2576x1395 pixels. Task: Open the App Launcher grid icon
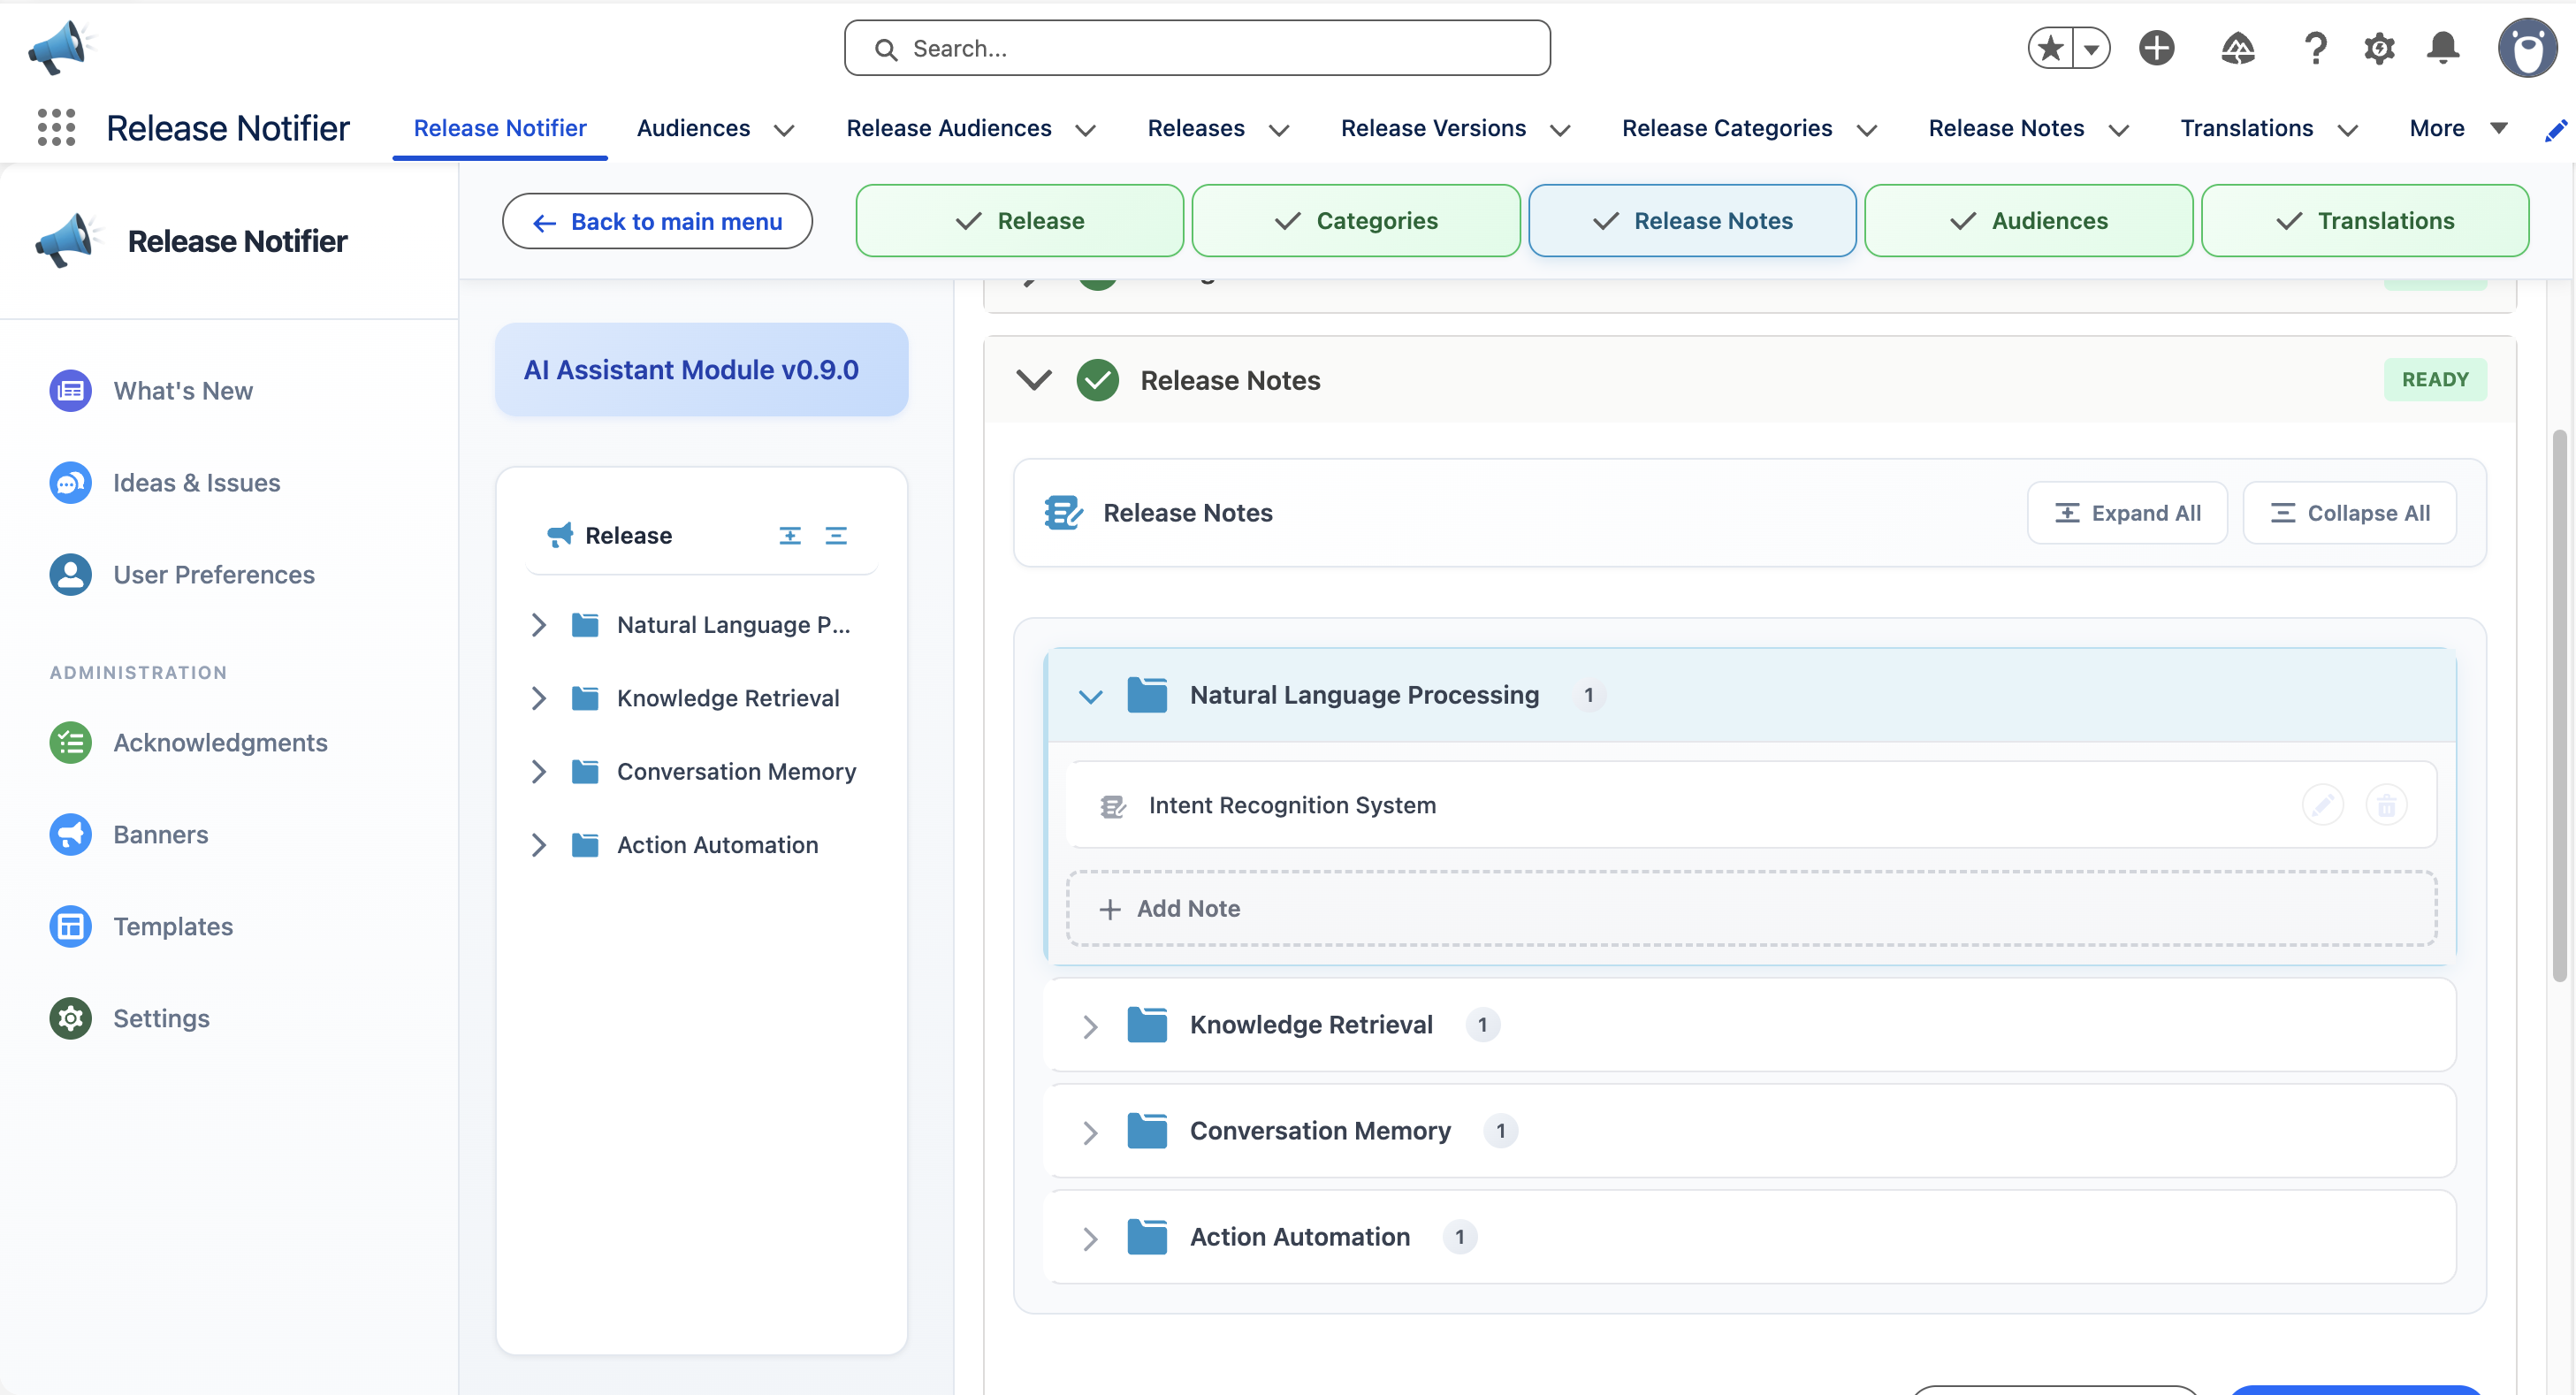[56, 127]
